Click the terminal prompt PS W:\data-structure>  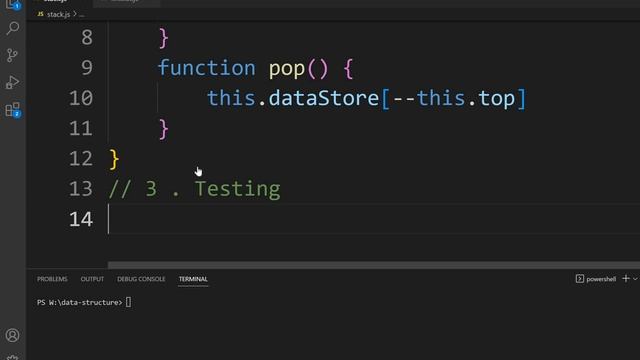tap(80, 302)
